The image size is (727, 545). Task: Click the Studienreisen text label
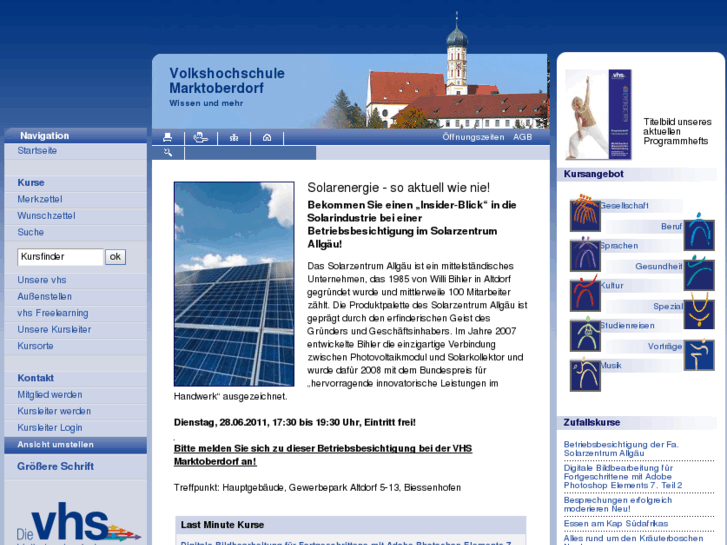627,326
